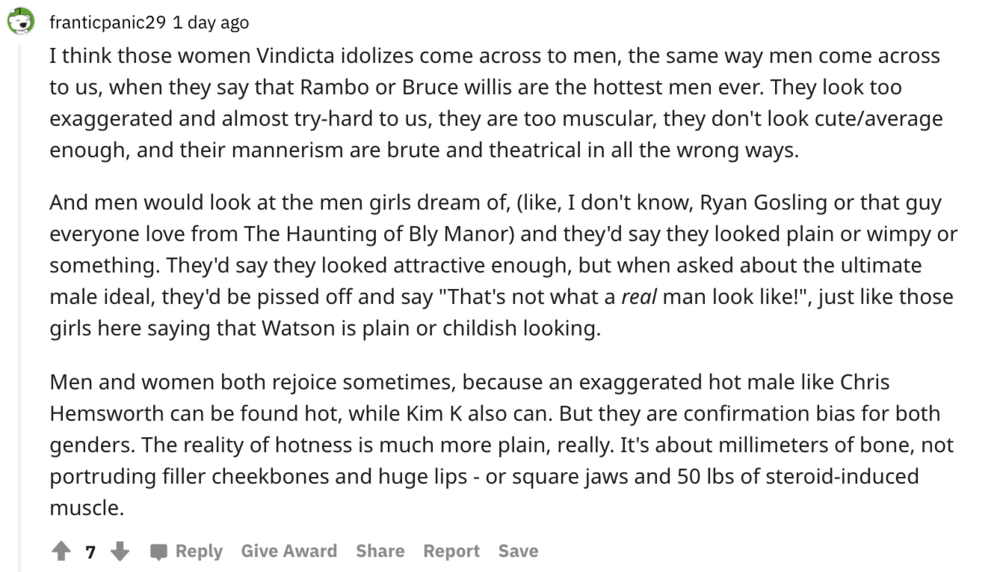This screenshot has height=572, width=1000.
Task: Click the speech bubble reply icon
Action: point(158,551)
